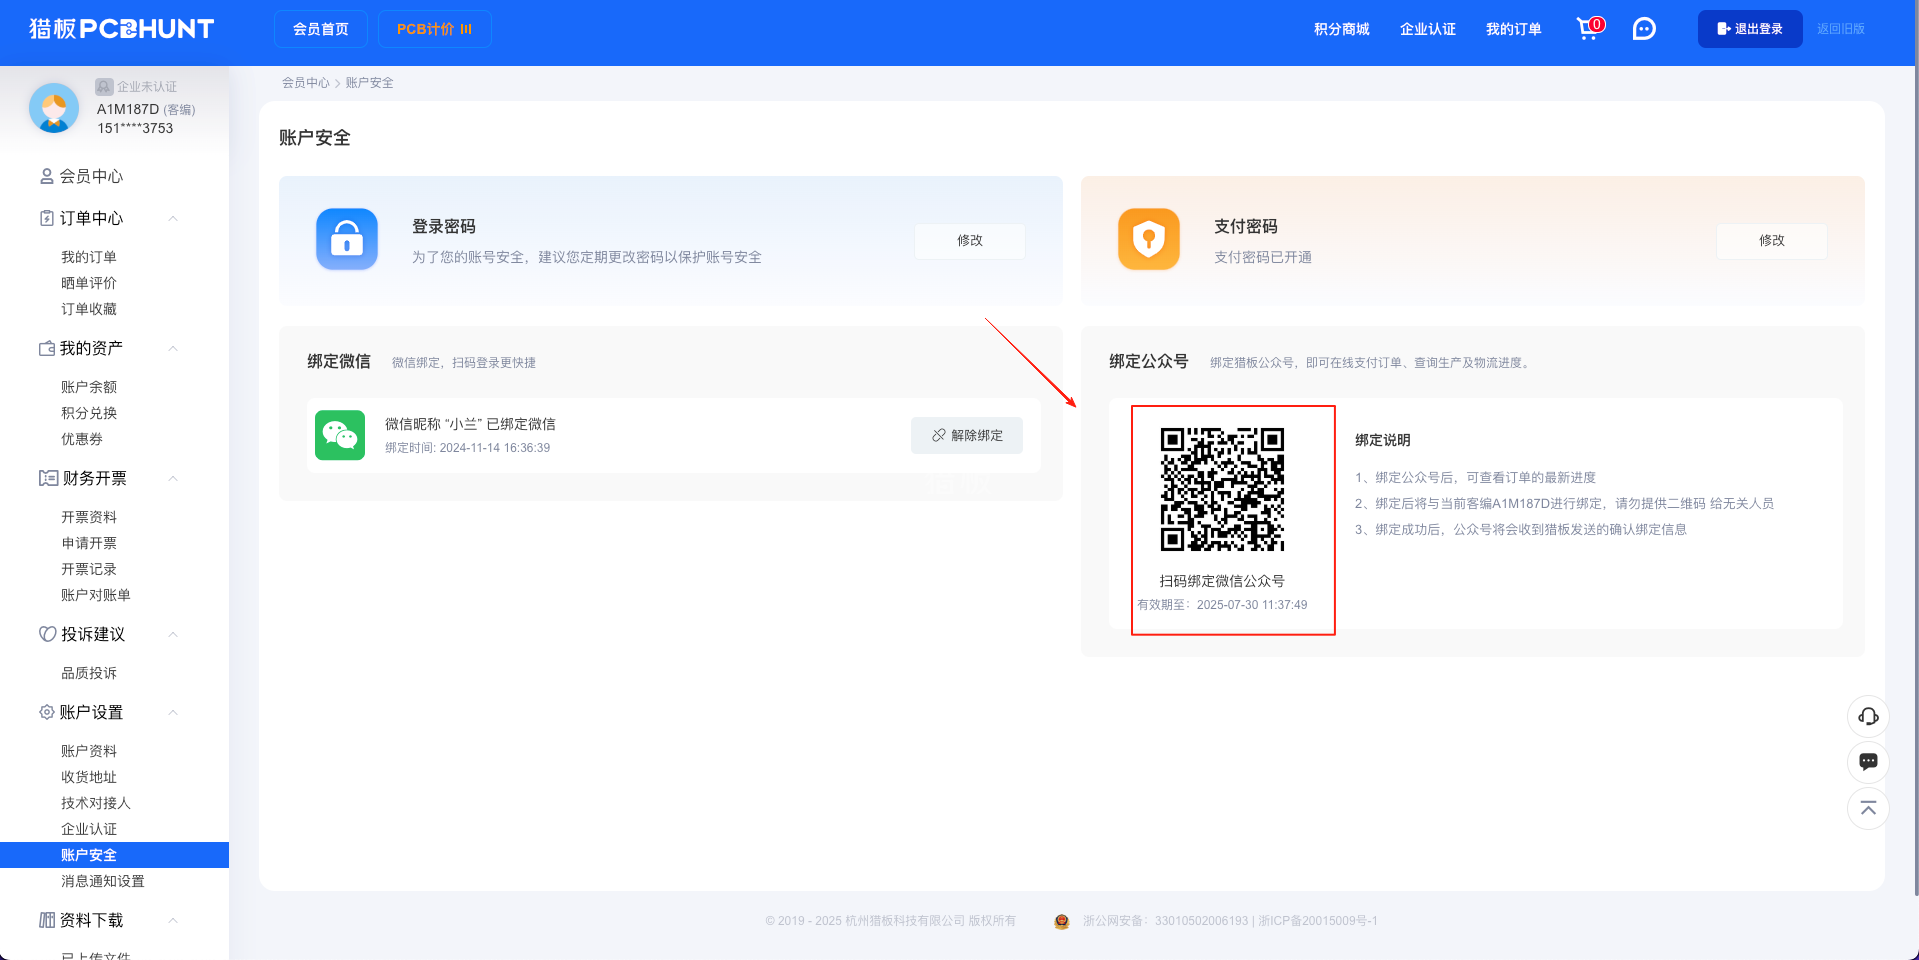Open the 会员首页 tab
The image size is (1919, 960).
320,29
